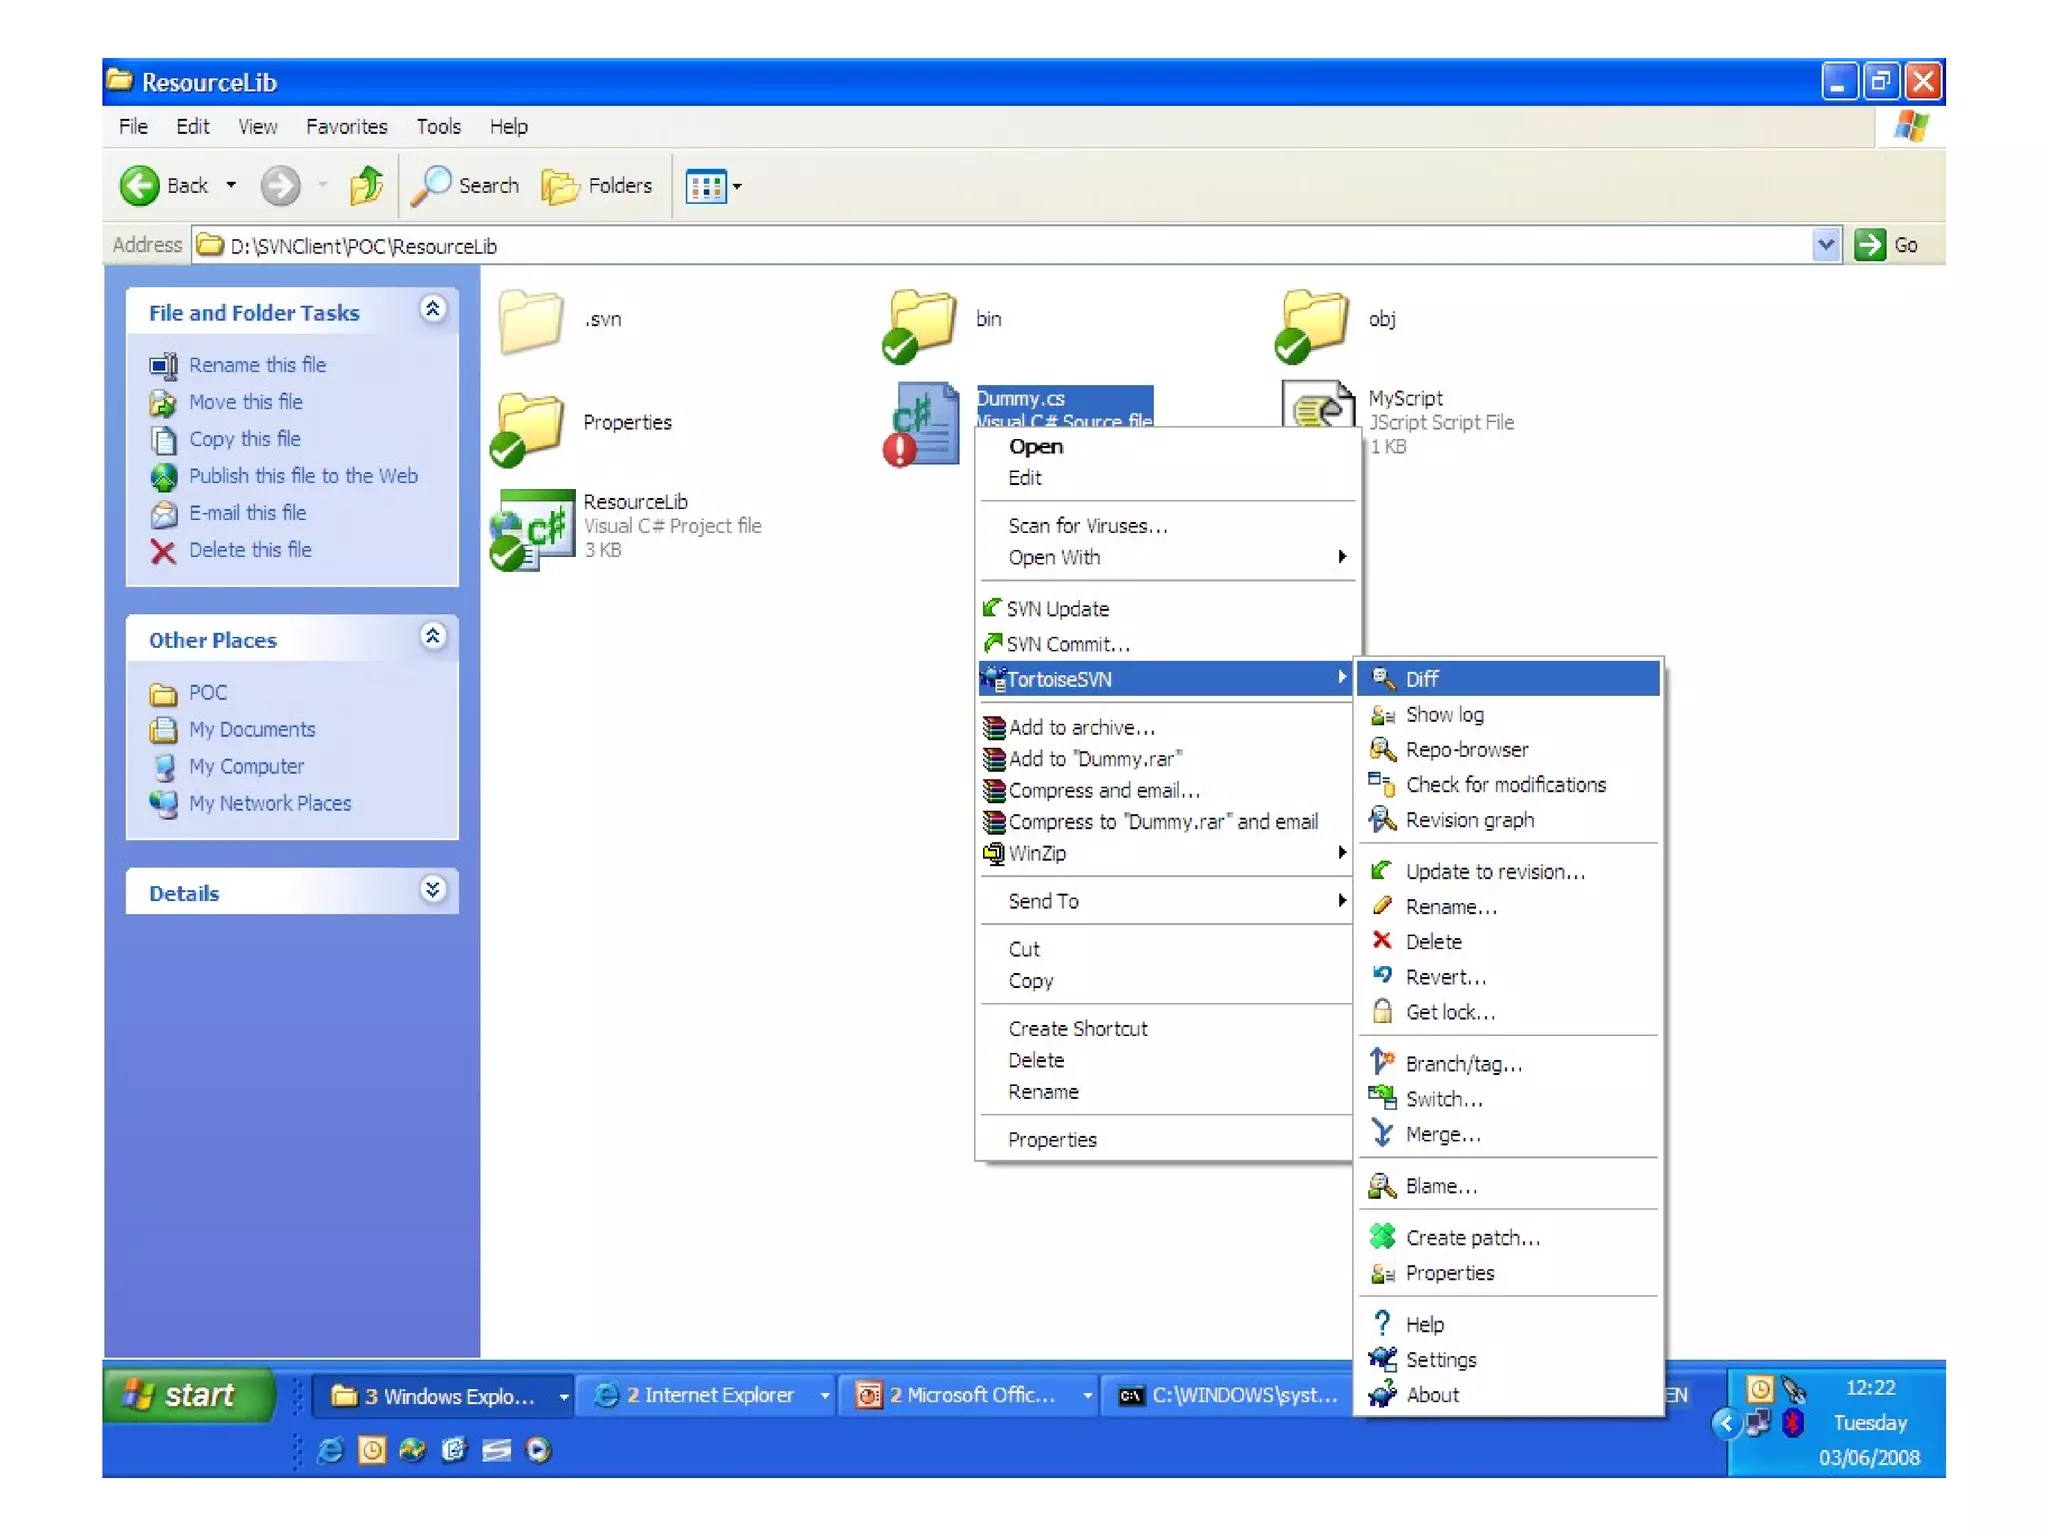
Task: Click the Diff icon in TortoiseSVN submenu
Action: pyautogui.click(x=1383, y=679)
